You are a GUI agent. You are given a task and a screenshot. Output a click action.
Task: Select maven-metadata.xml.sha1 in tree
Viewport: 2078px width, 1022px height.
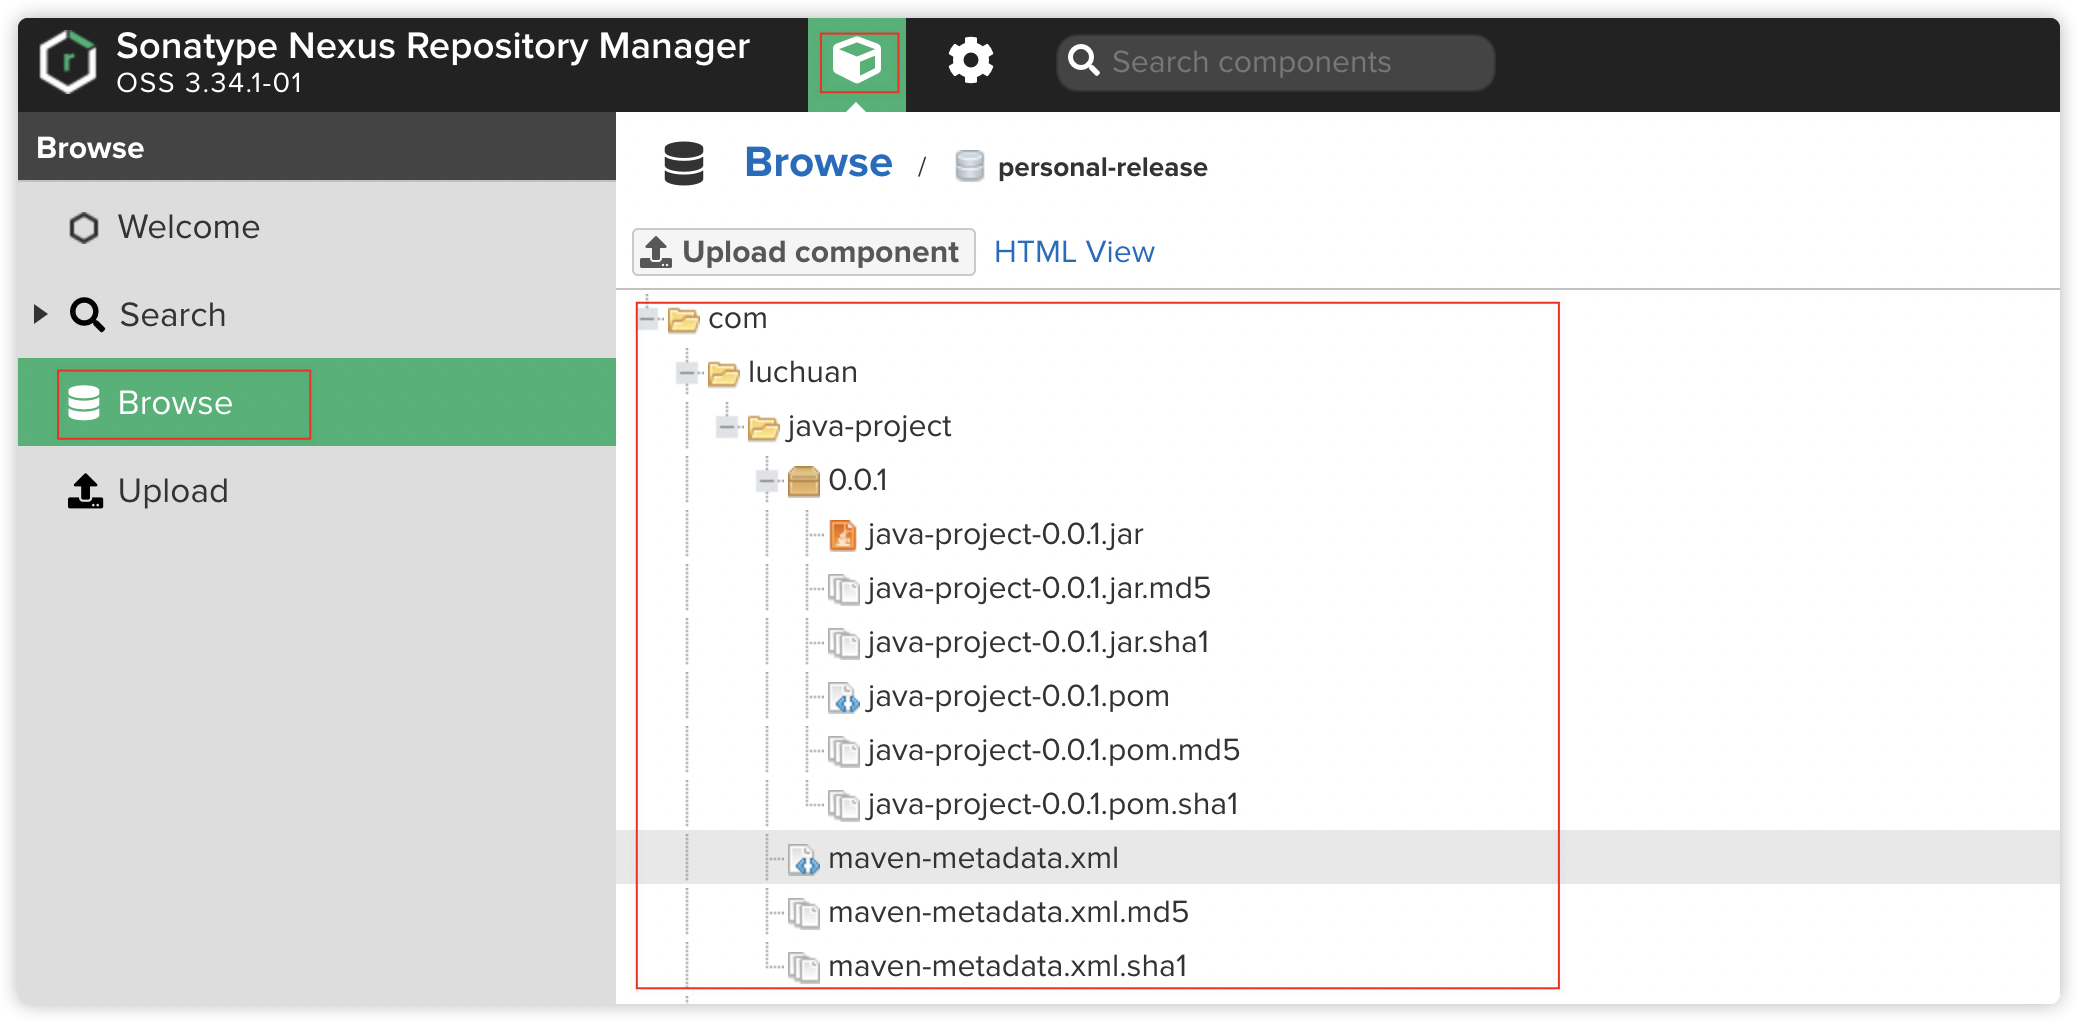point(1007,966)
